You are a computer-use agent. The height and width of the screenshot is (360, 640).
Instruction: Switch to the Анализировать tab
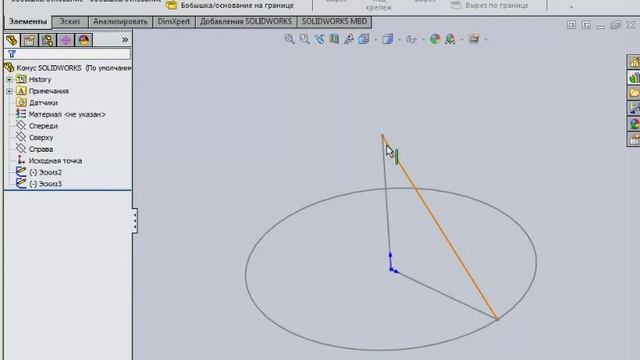(x=120, y=22)
